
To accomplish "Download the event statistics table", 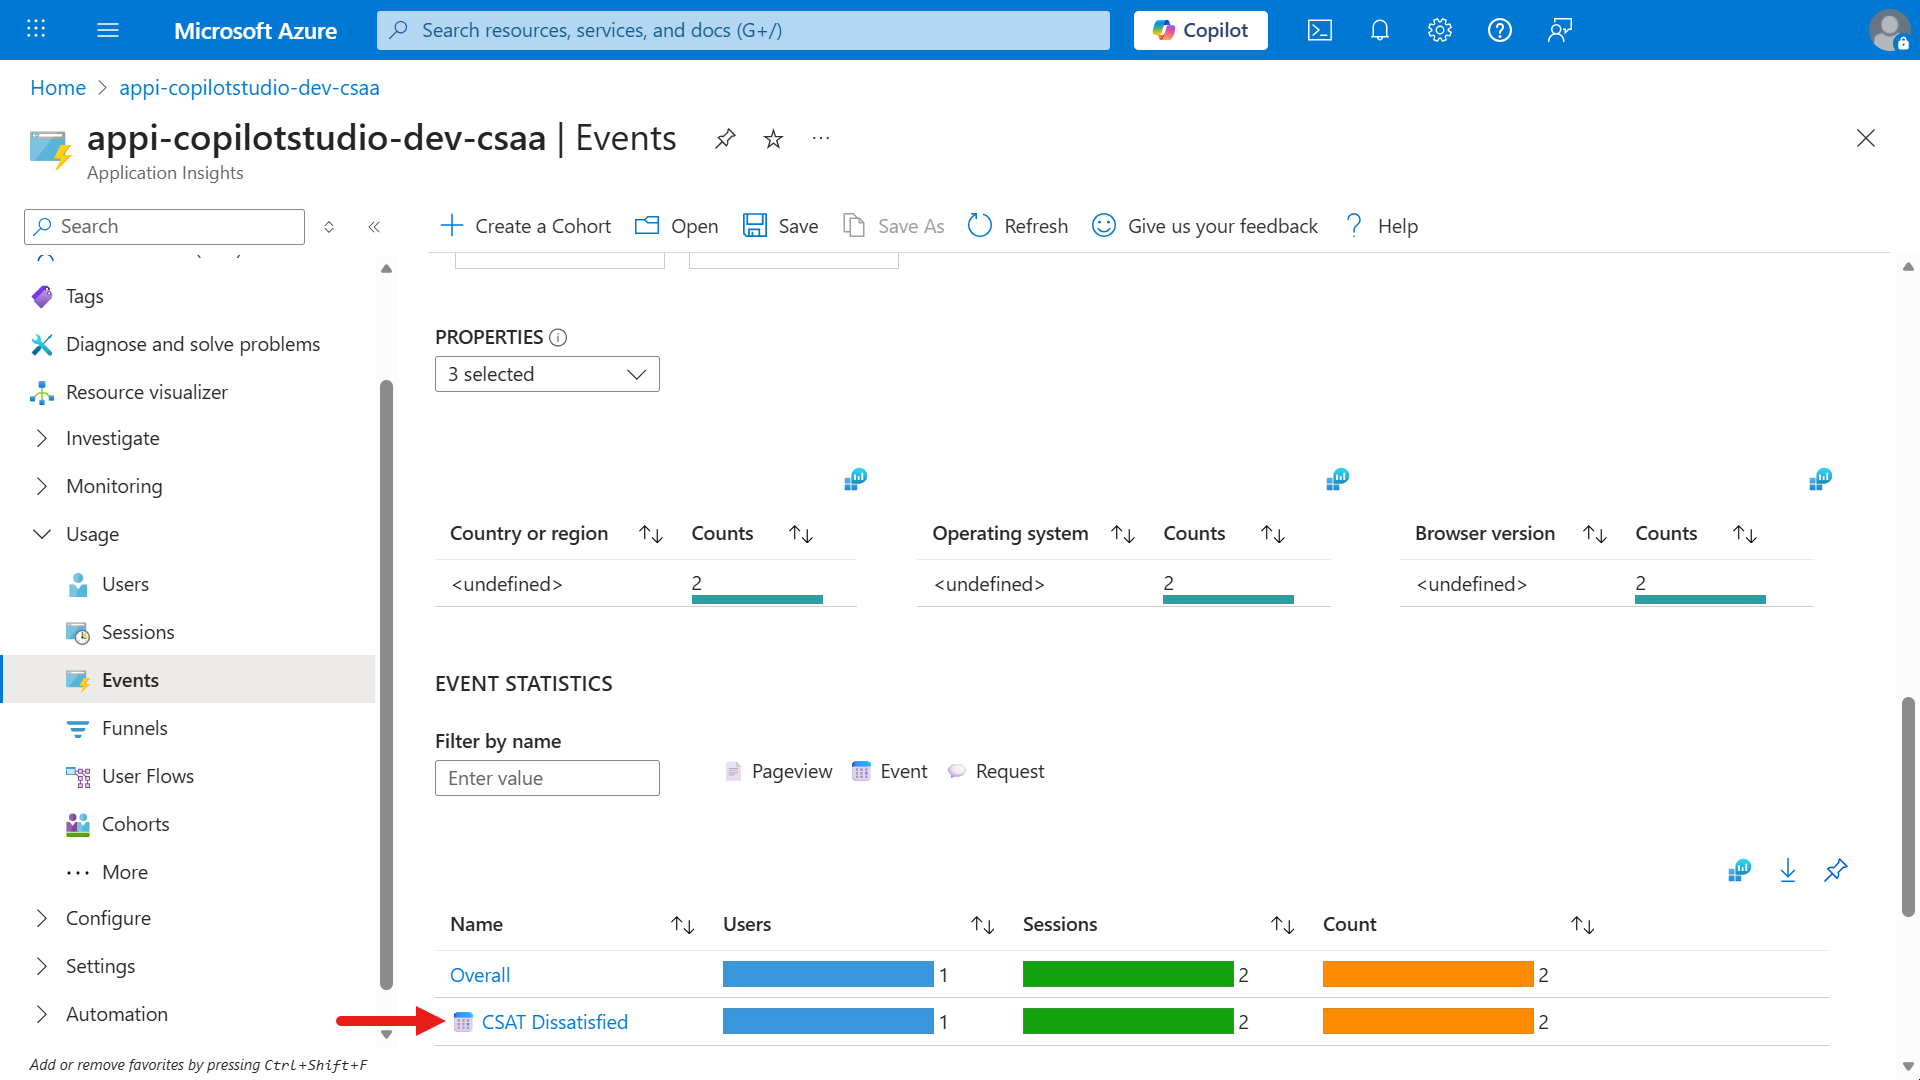I will click(1788, 870).
